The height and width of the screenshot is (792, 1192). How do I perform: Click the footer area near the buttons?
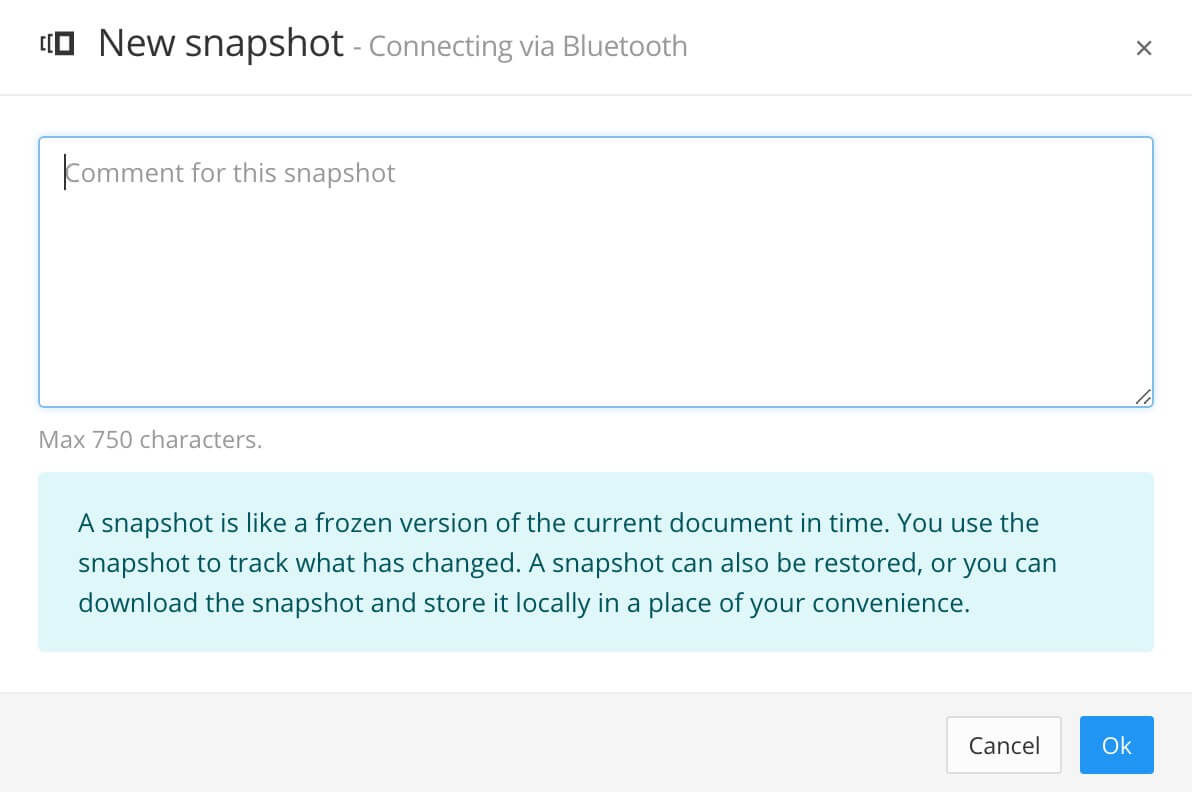(700, 745)
